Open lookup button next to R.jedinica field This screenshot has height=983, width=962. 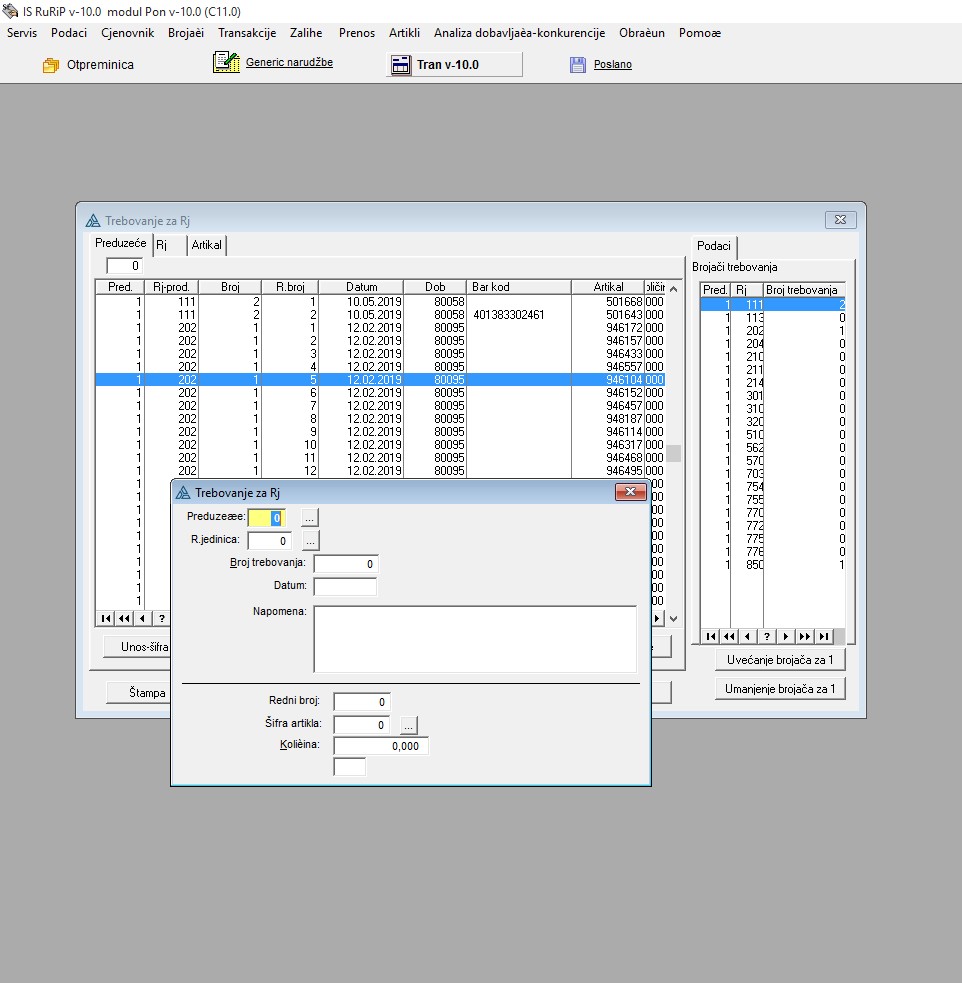tap(310, 541)
